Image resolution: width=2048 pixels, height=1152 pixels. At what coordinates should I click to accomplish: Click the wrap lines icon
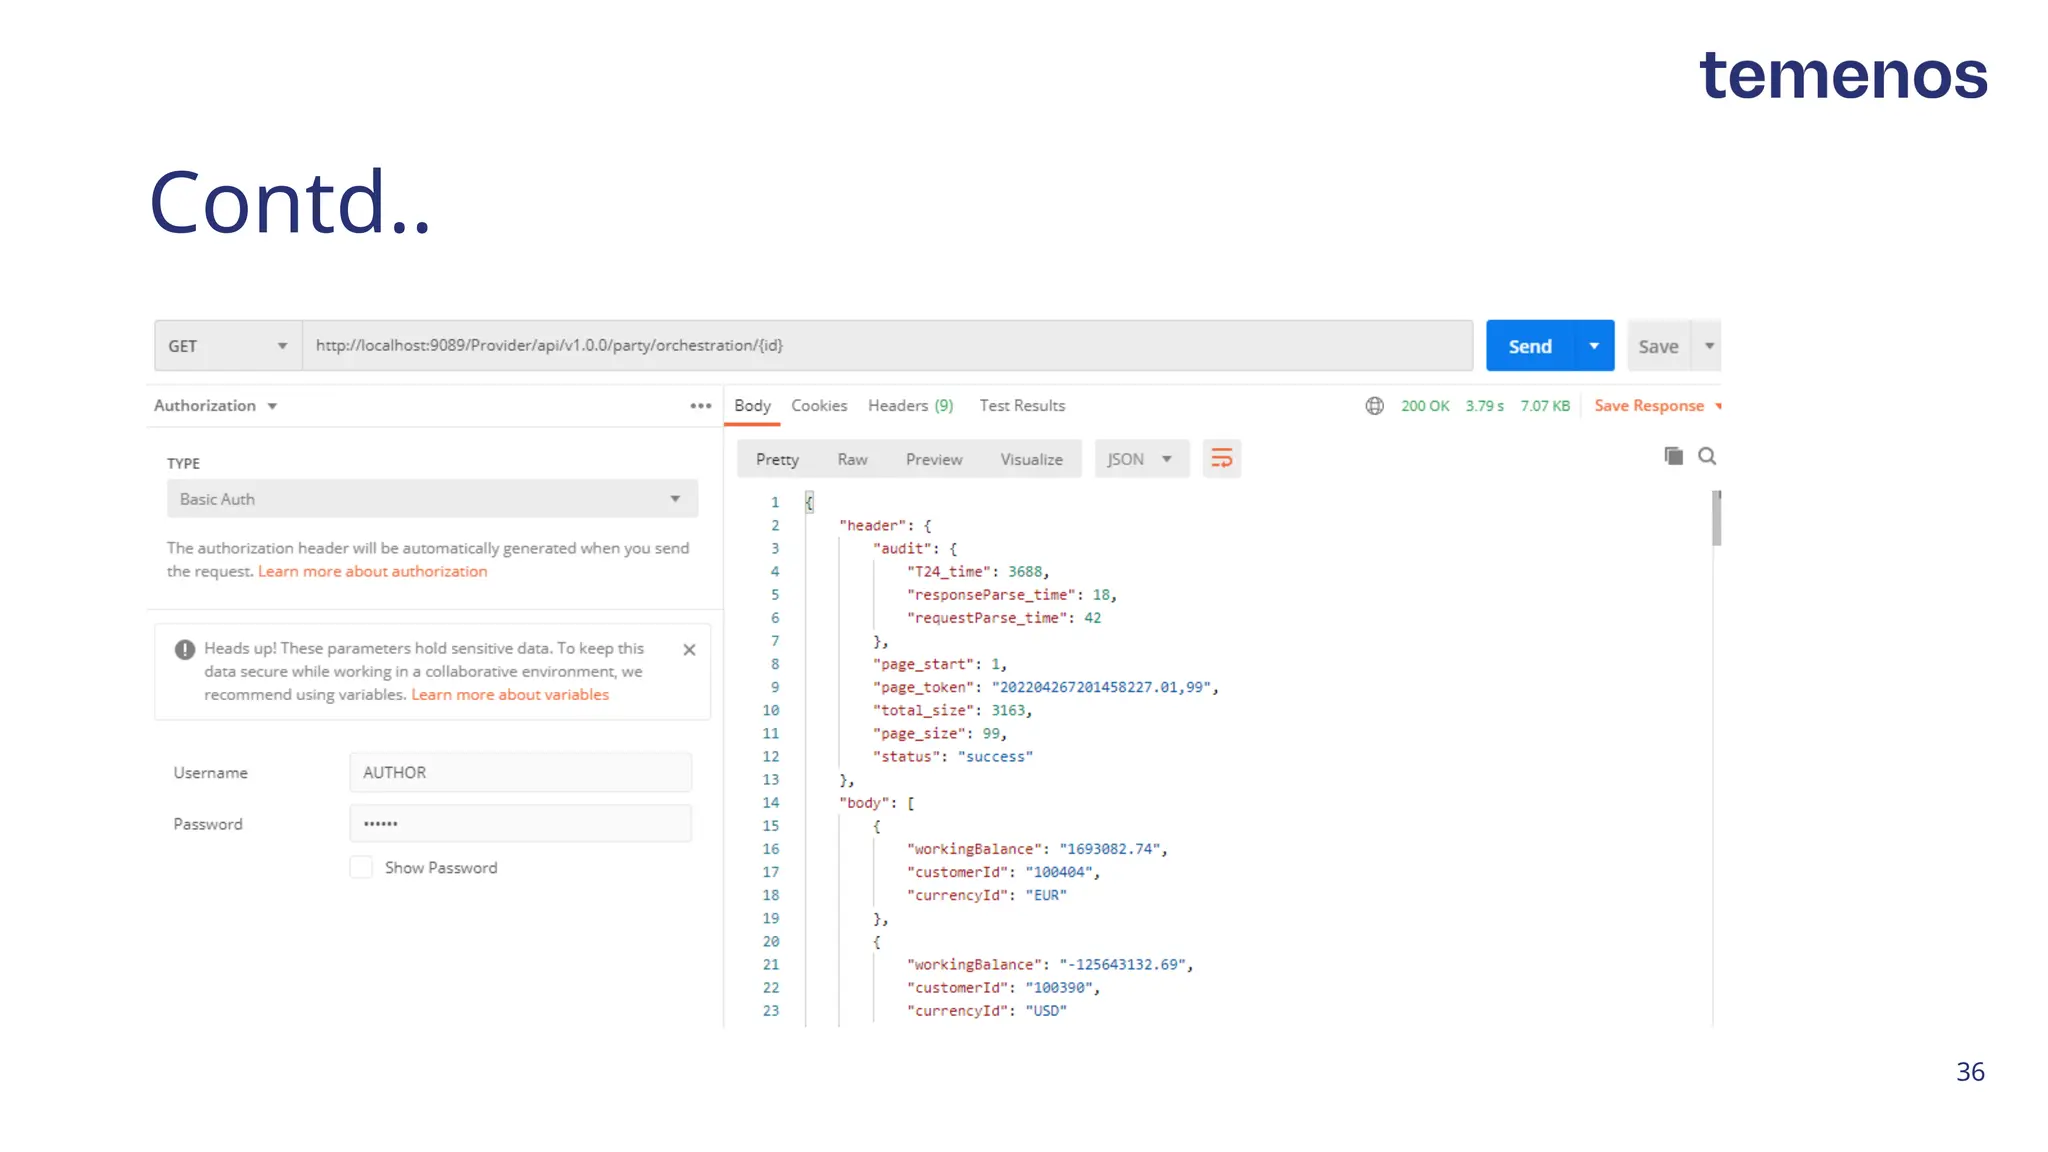(x=1221, y=459)
